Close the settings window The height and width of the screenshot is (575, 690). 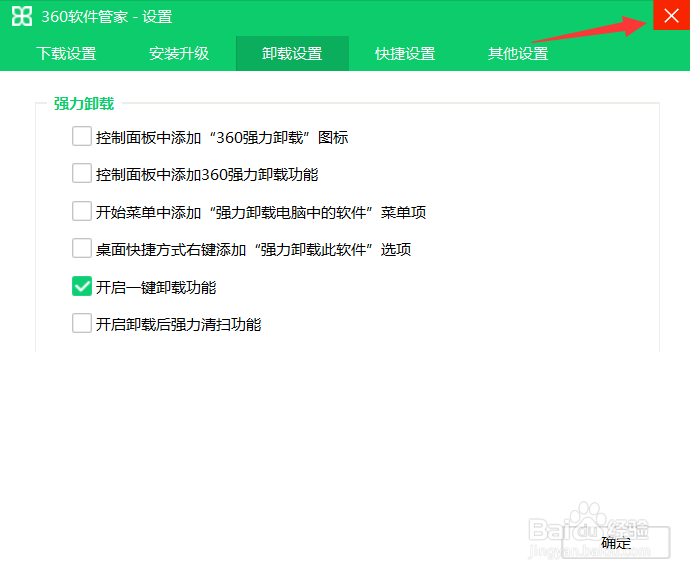pyautogui.click(x=671, y=15)
